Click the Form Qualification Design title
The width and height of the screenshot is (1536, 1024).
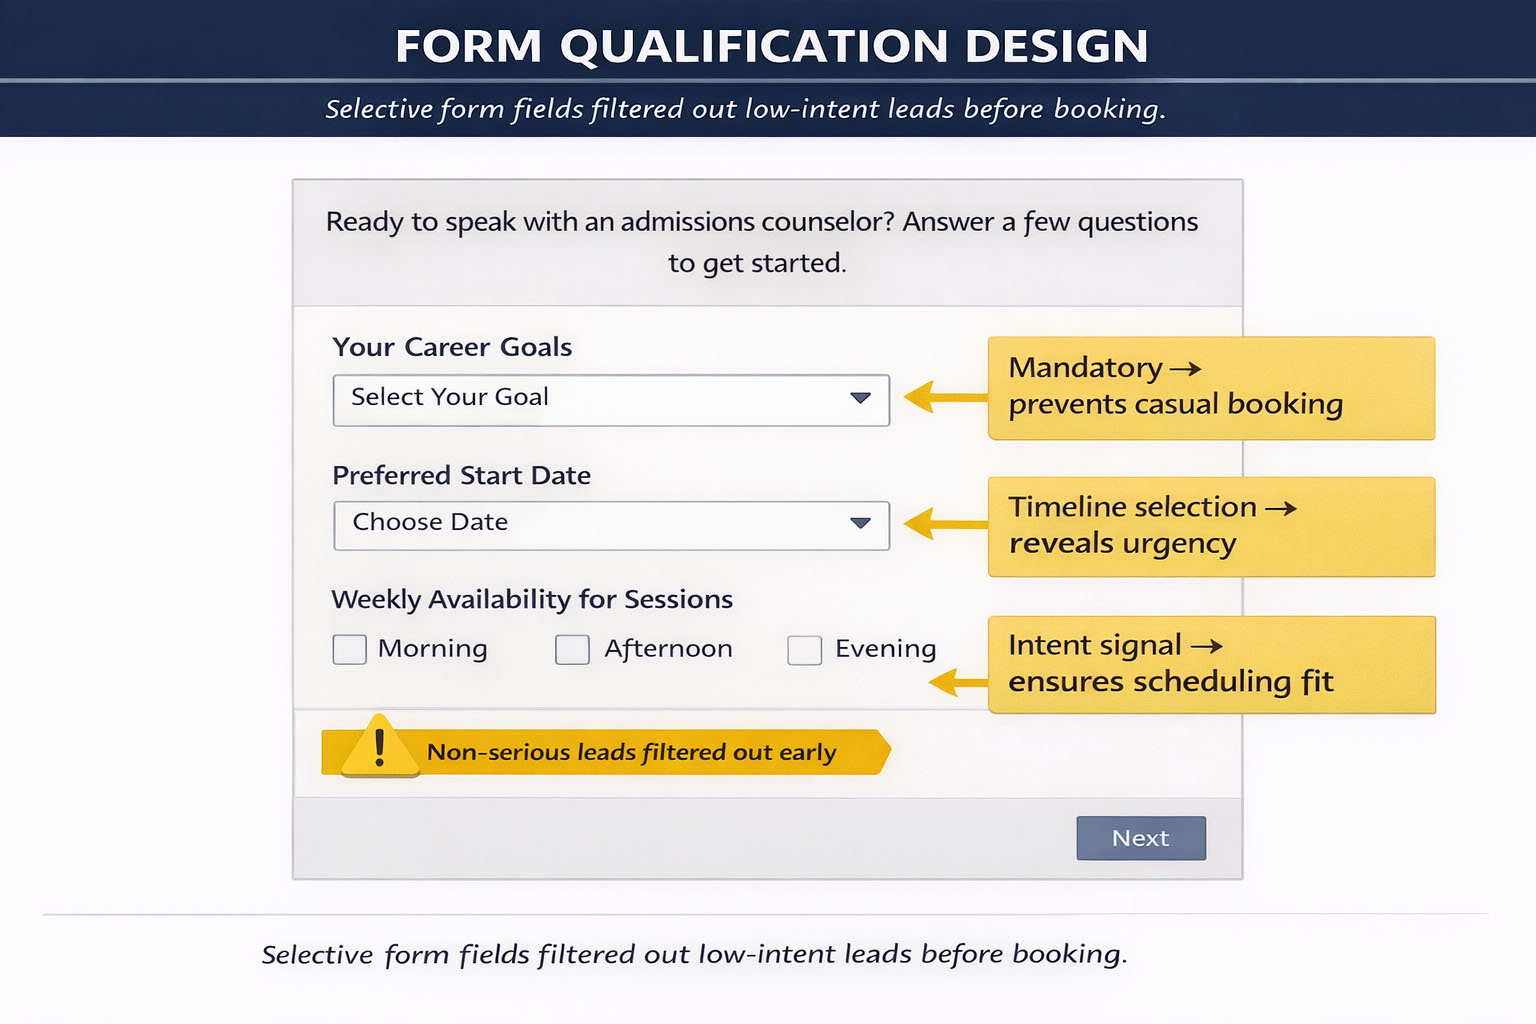pyautogui.click(x=771, y=46)
